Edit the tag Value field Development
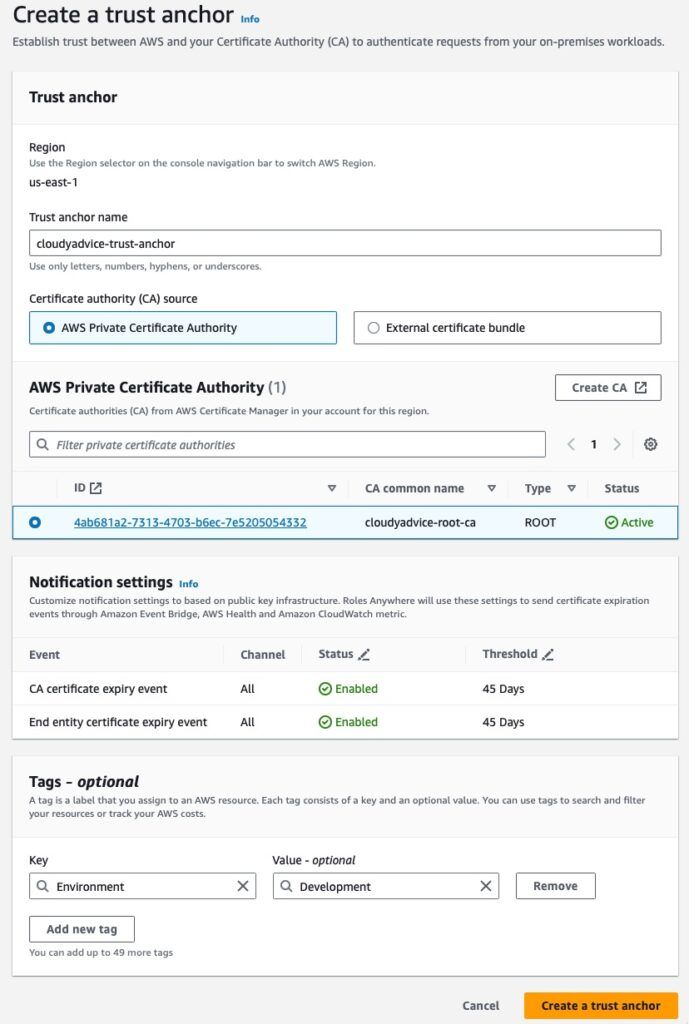 386,886
